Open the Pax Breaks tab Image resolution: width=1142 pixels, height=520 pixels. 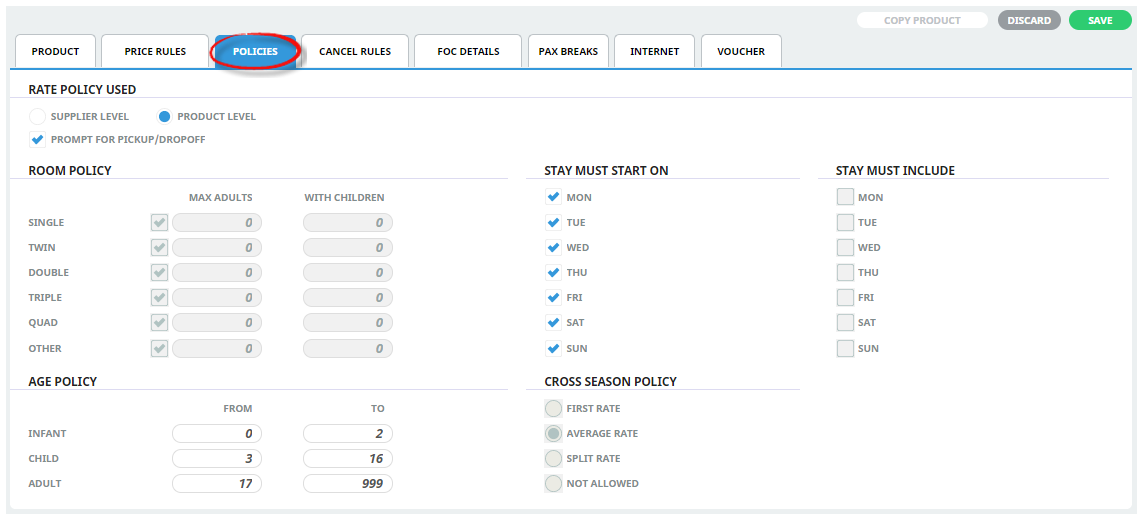pos(568,52)
